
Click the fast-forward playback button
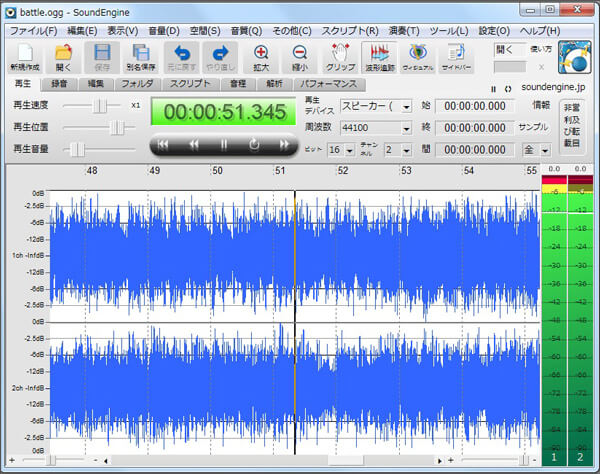(284, 145)
